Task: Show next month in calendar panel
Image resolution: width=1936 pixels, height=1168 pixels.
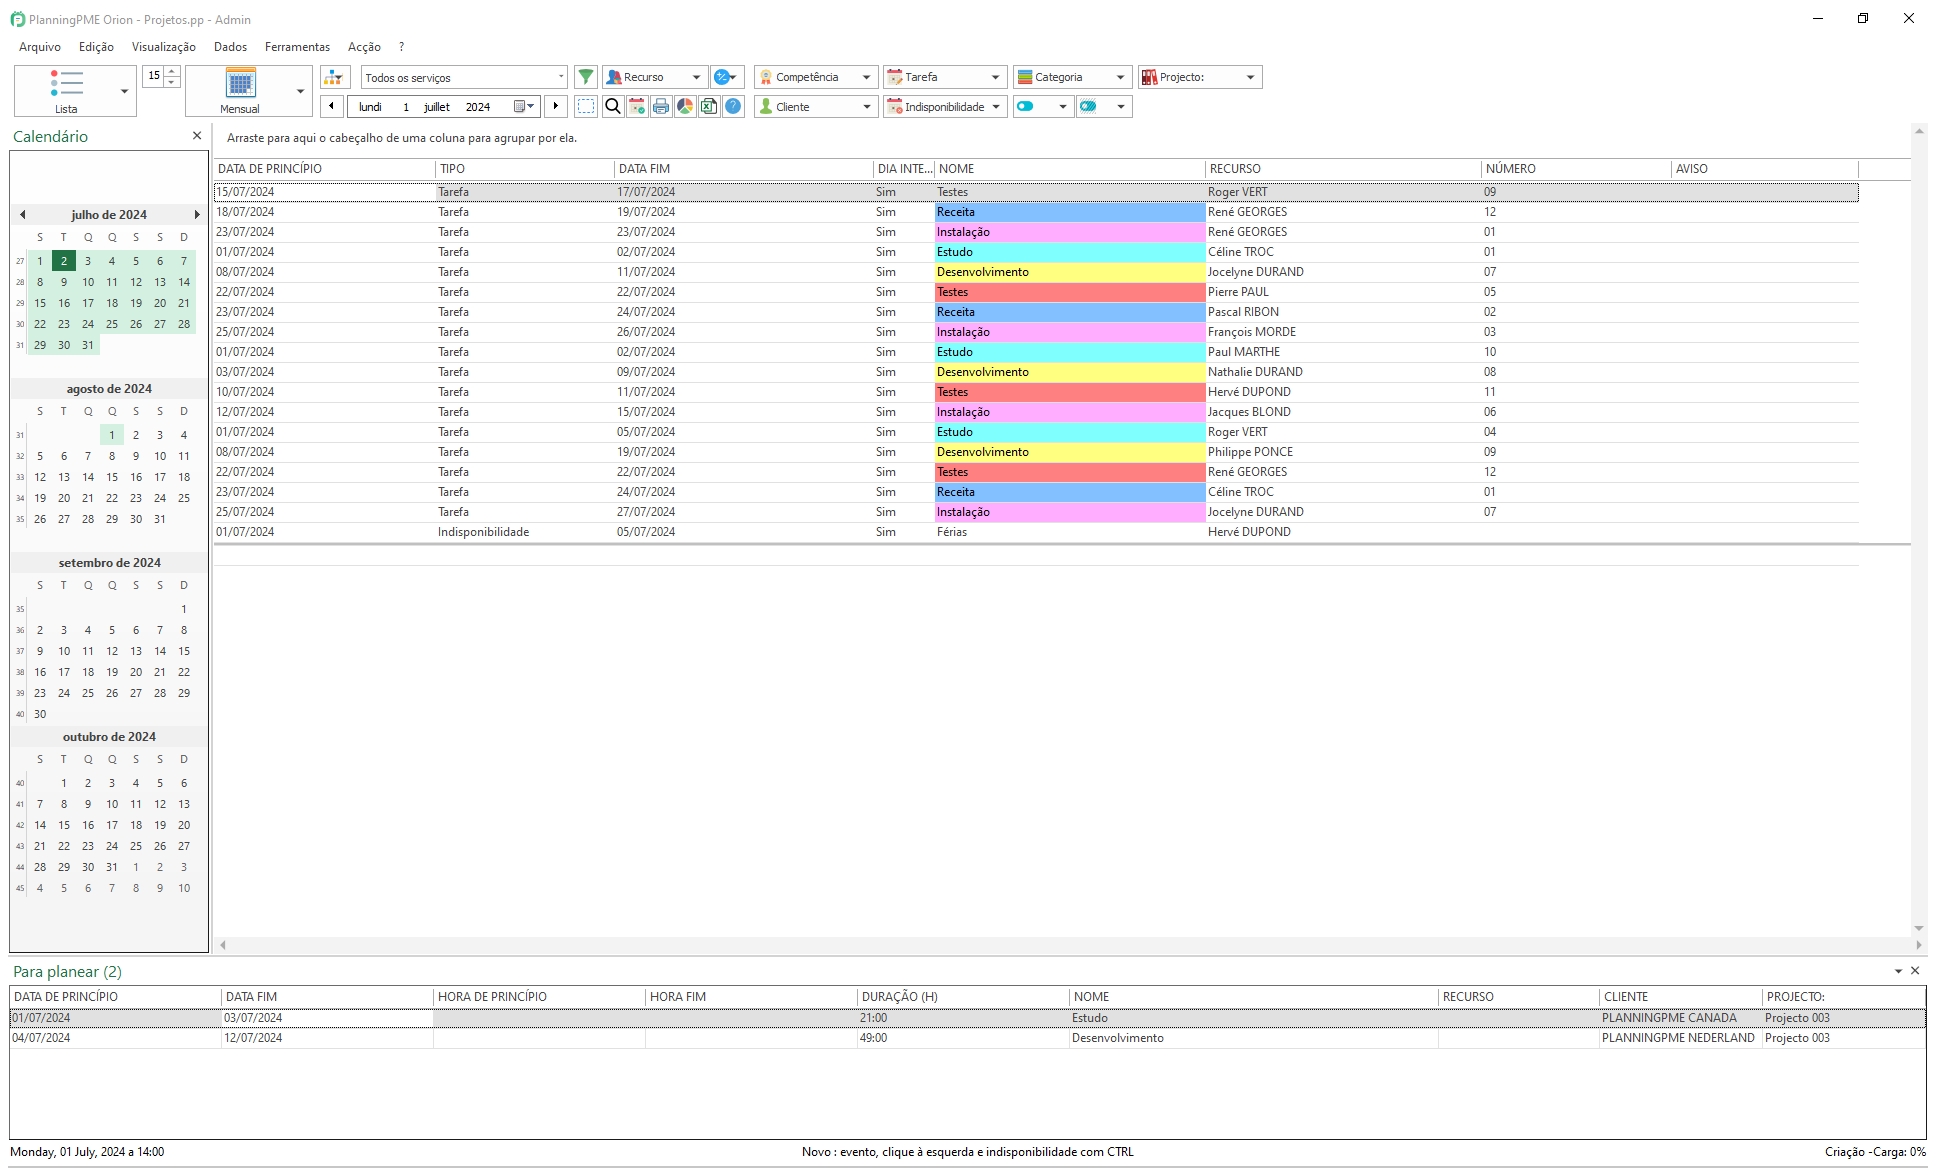Action: coord(197,214)
